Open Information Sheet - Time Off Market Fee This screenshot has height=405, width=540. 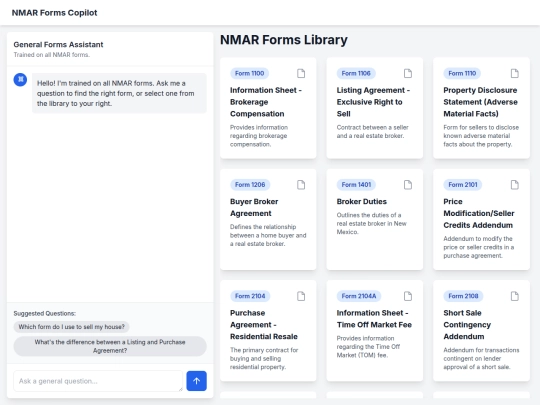point(374,319)
